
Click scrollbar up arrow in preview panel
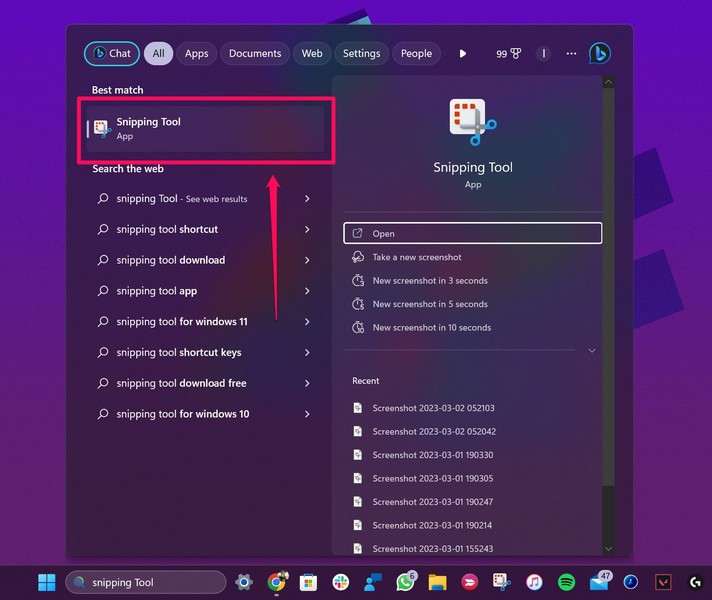coord(608,82)
